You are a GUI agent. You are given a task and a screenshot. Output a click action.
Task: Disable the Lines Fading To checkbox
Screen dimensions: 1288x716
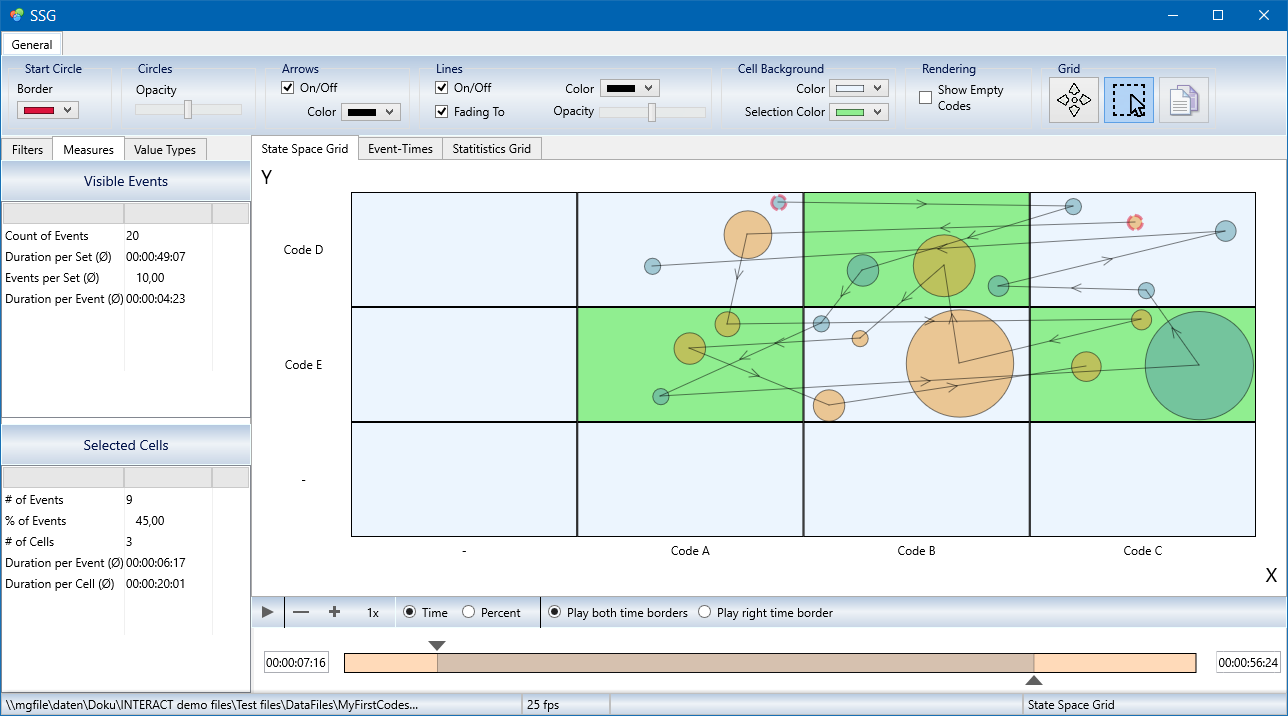click(x=442, y=112)
